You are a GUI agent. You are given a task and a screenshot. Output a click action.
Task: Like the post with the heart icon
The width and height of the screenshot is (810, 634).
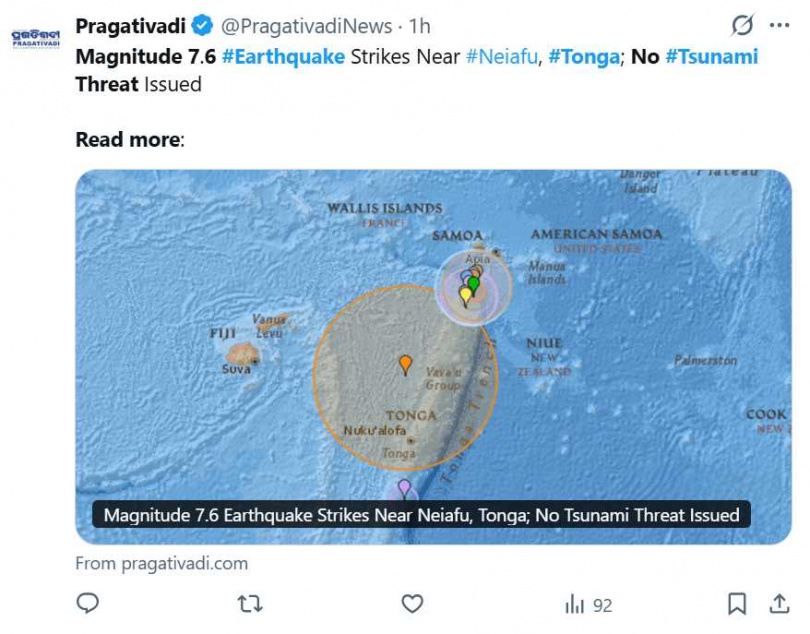pos(412,604)
